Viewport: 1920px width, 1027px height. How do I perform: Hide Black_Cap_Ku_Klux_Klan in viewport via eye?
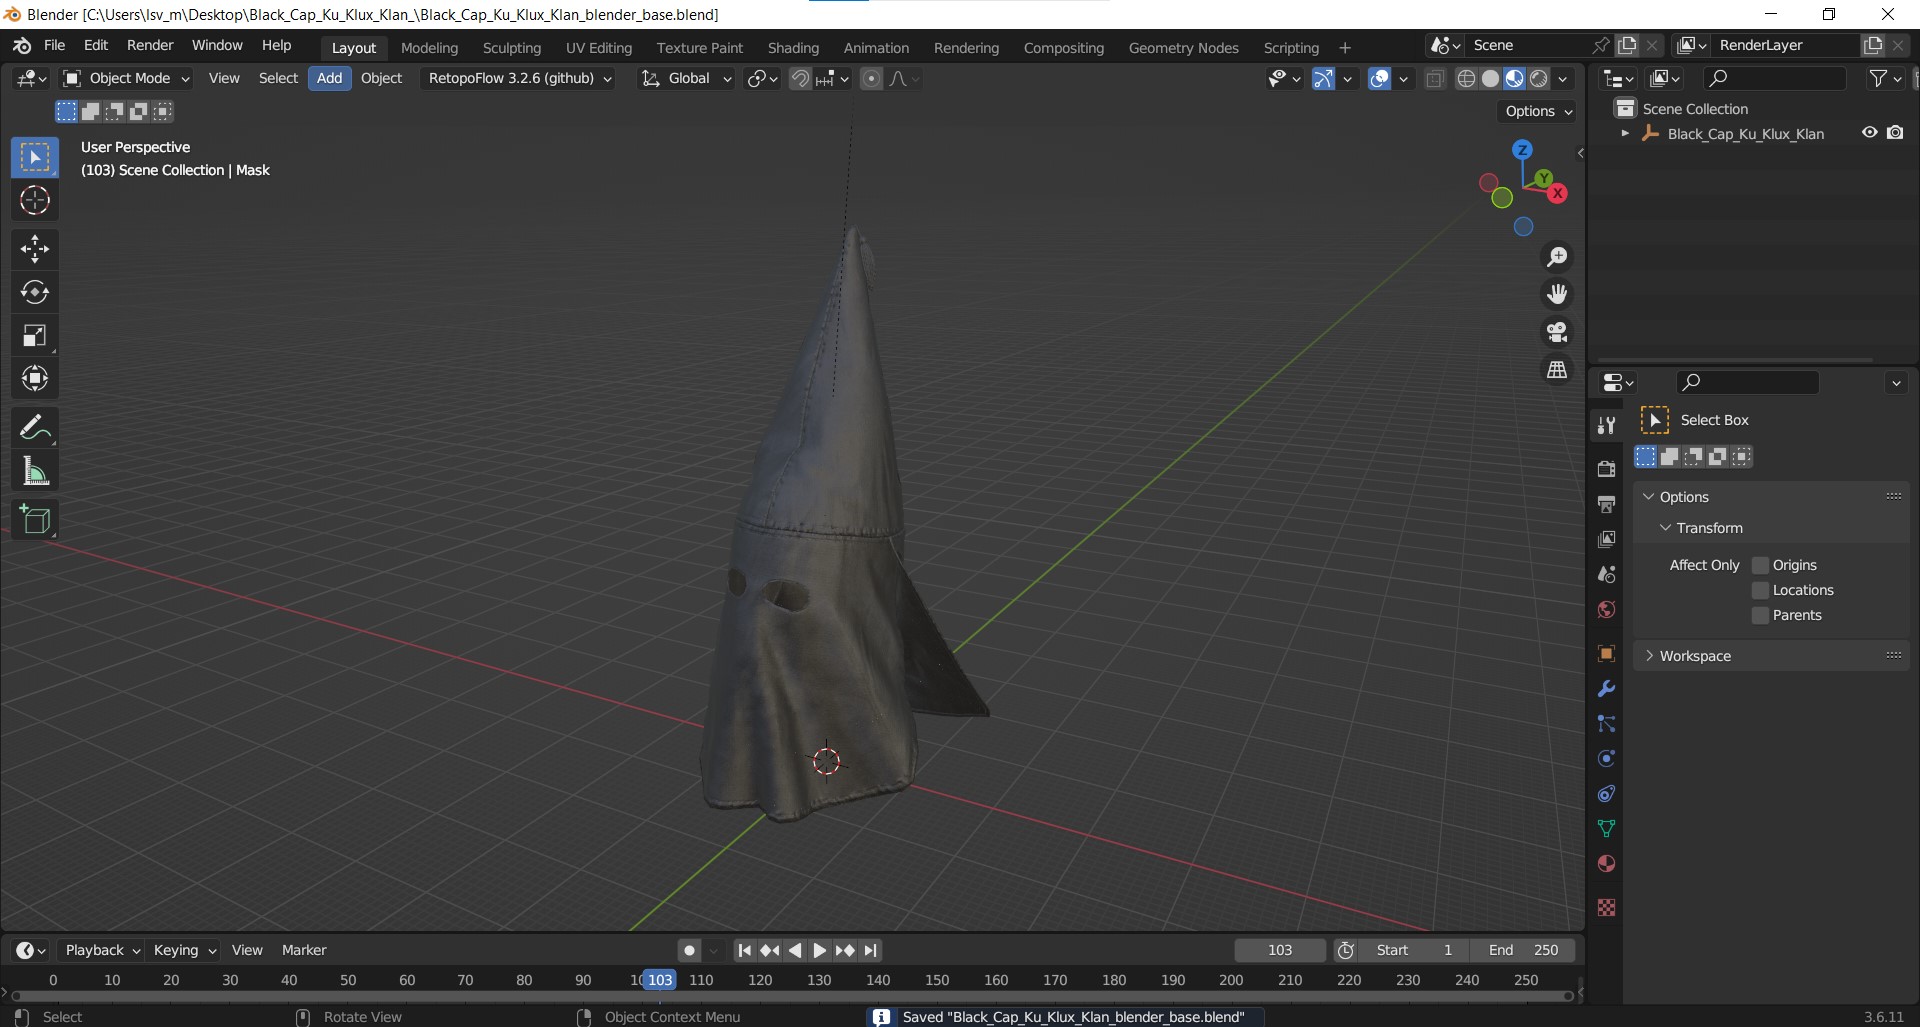[1869, 133]
